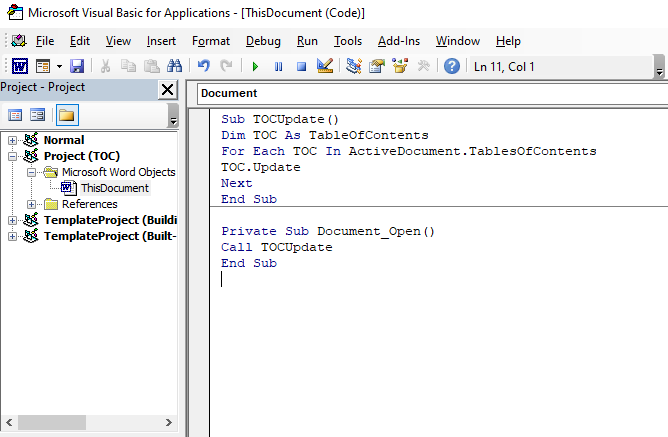668x437 pixels.
Task: Toggle Folders view in Project pane
Action: coord(67,115)
